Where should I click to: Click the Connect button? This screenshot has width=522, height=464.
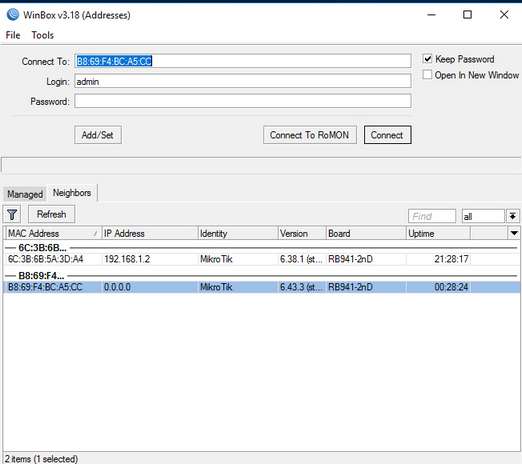click(388, 135)
